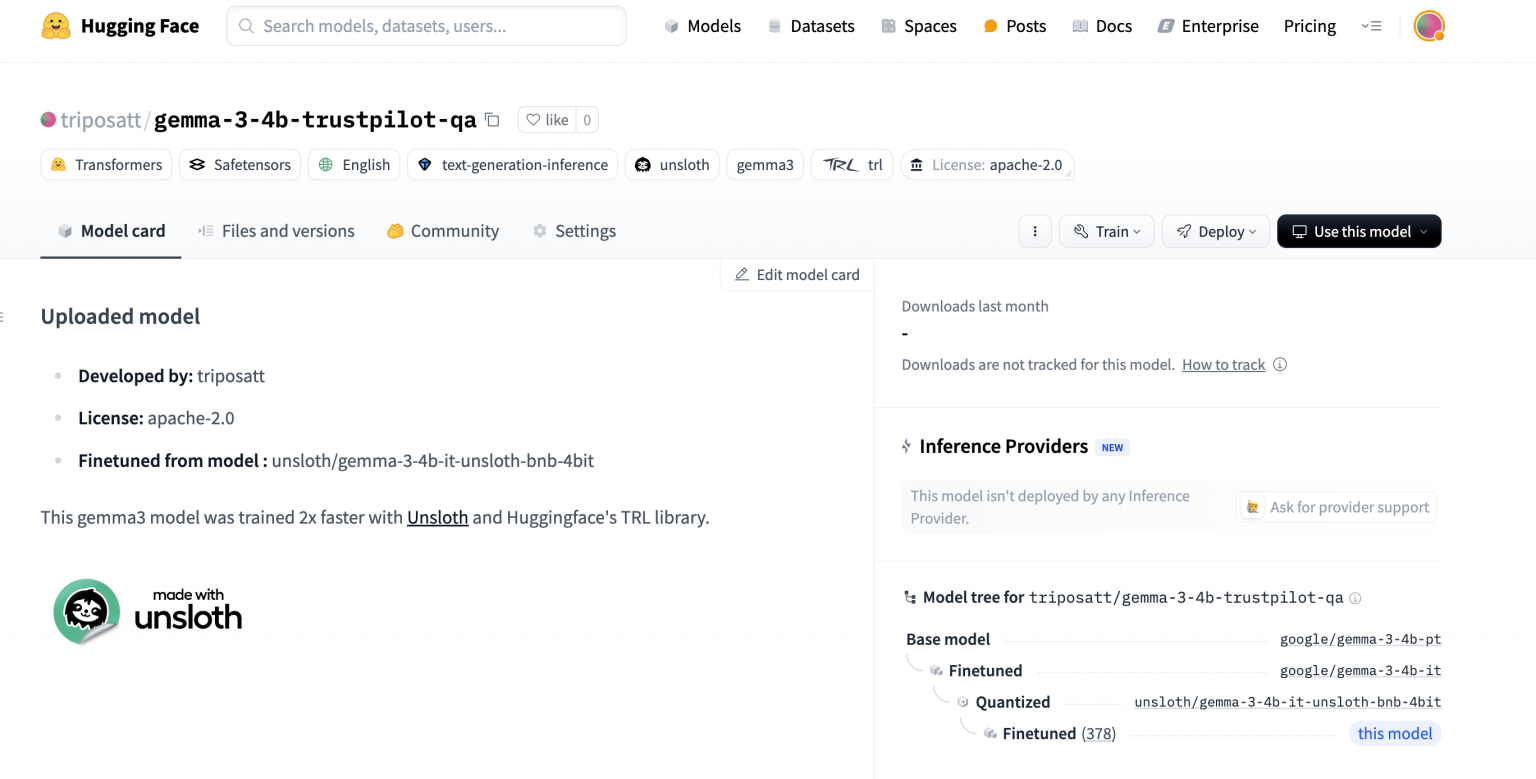Click the info icon next to Model tree heading
1536x779 pixels.
tap(1356, 597)
